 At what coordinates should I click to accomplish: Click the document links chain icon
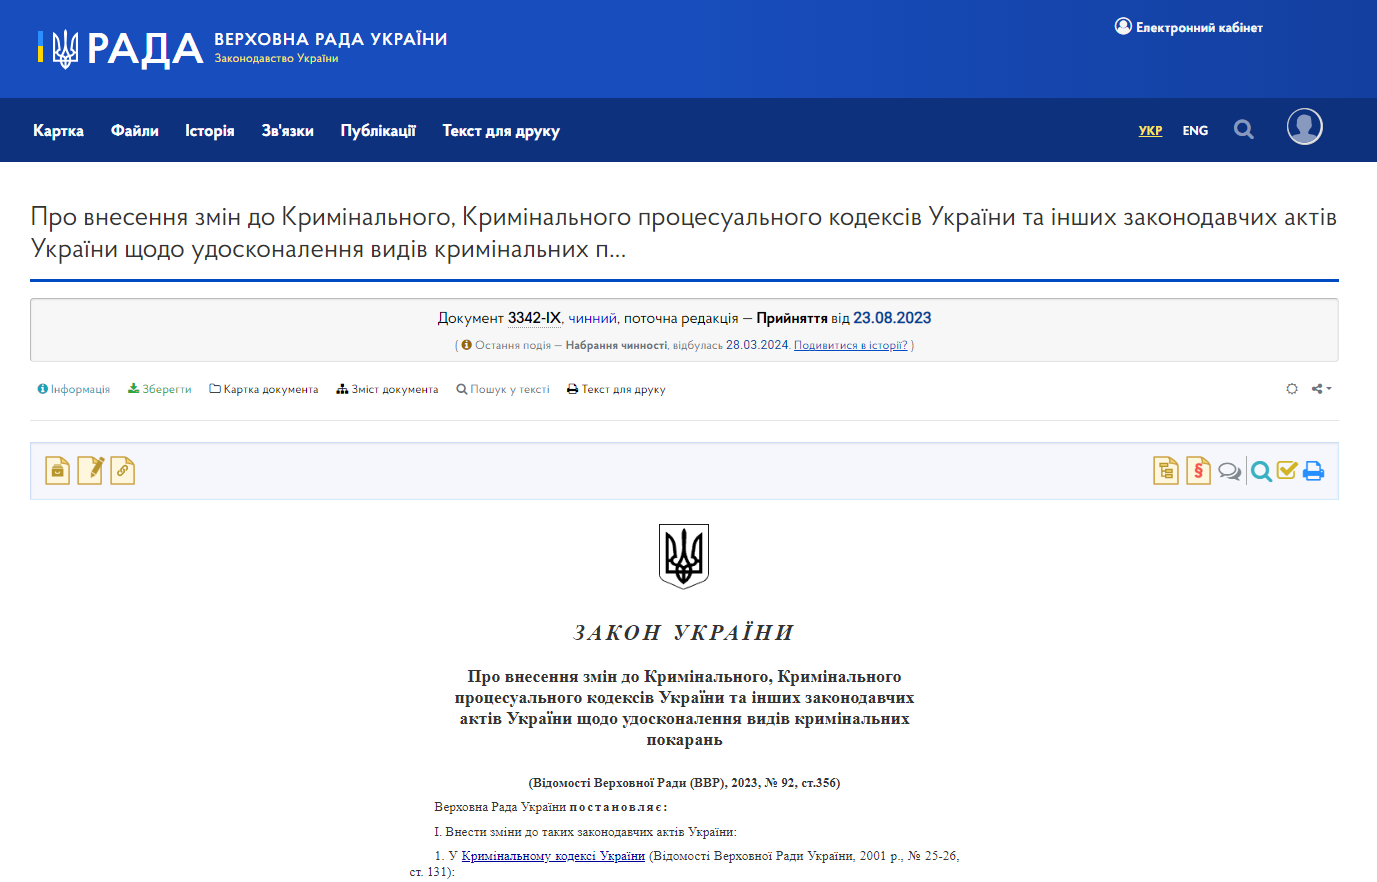point(122,470)
